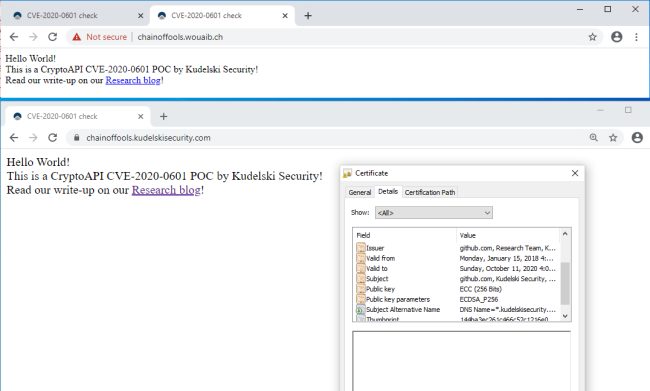Expand the Show <All> dropdown

(x=434, y=213)
